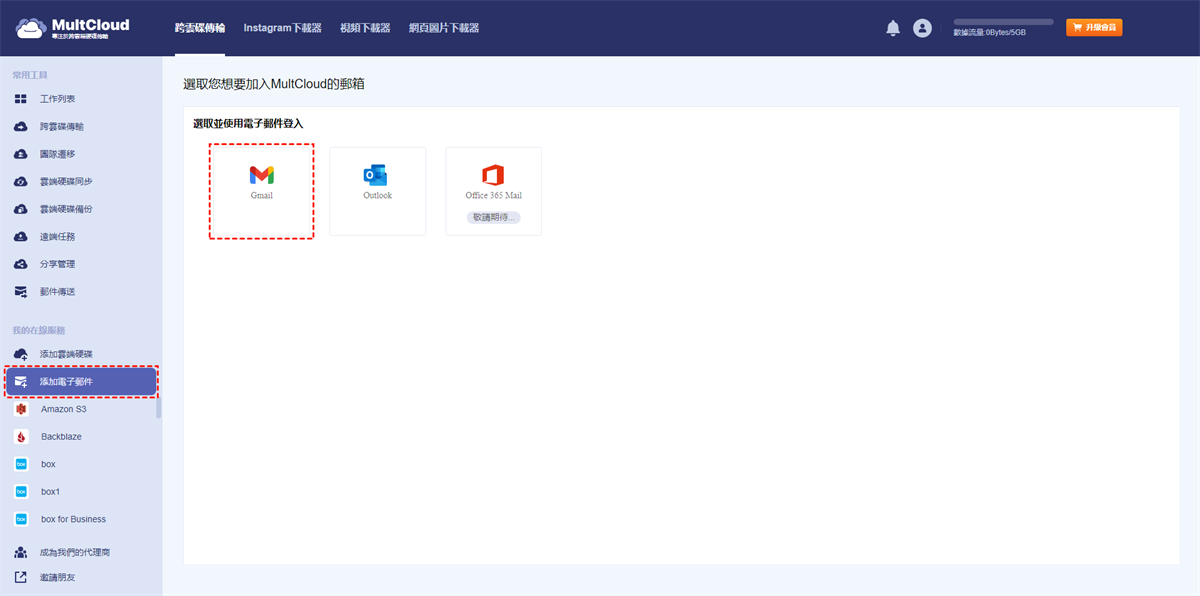Switch to the 跨雲碟傳輸 tab
This screenshot has width=1200, height=596.
(x=200, y=28)
